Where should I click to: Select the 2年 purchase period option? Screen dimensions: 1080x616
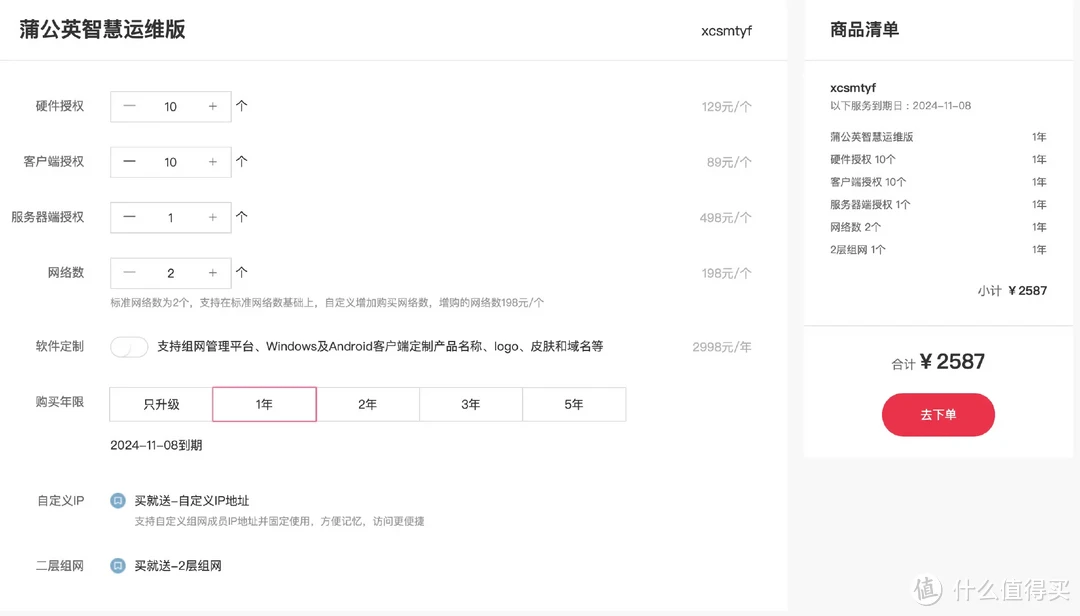tap(368, 404)
